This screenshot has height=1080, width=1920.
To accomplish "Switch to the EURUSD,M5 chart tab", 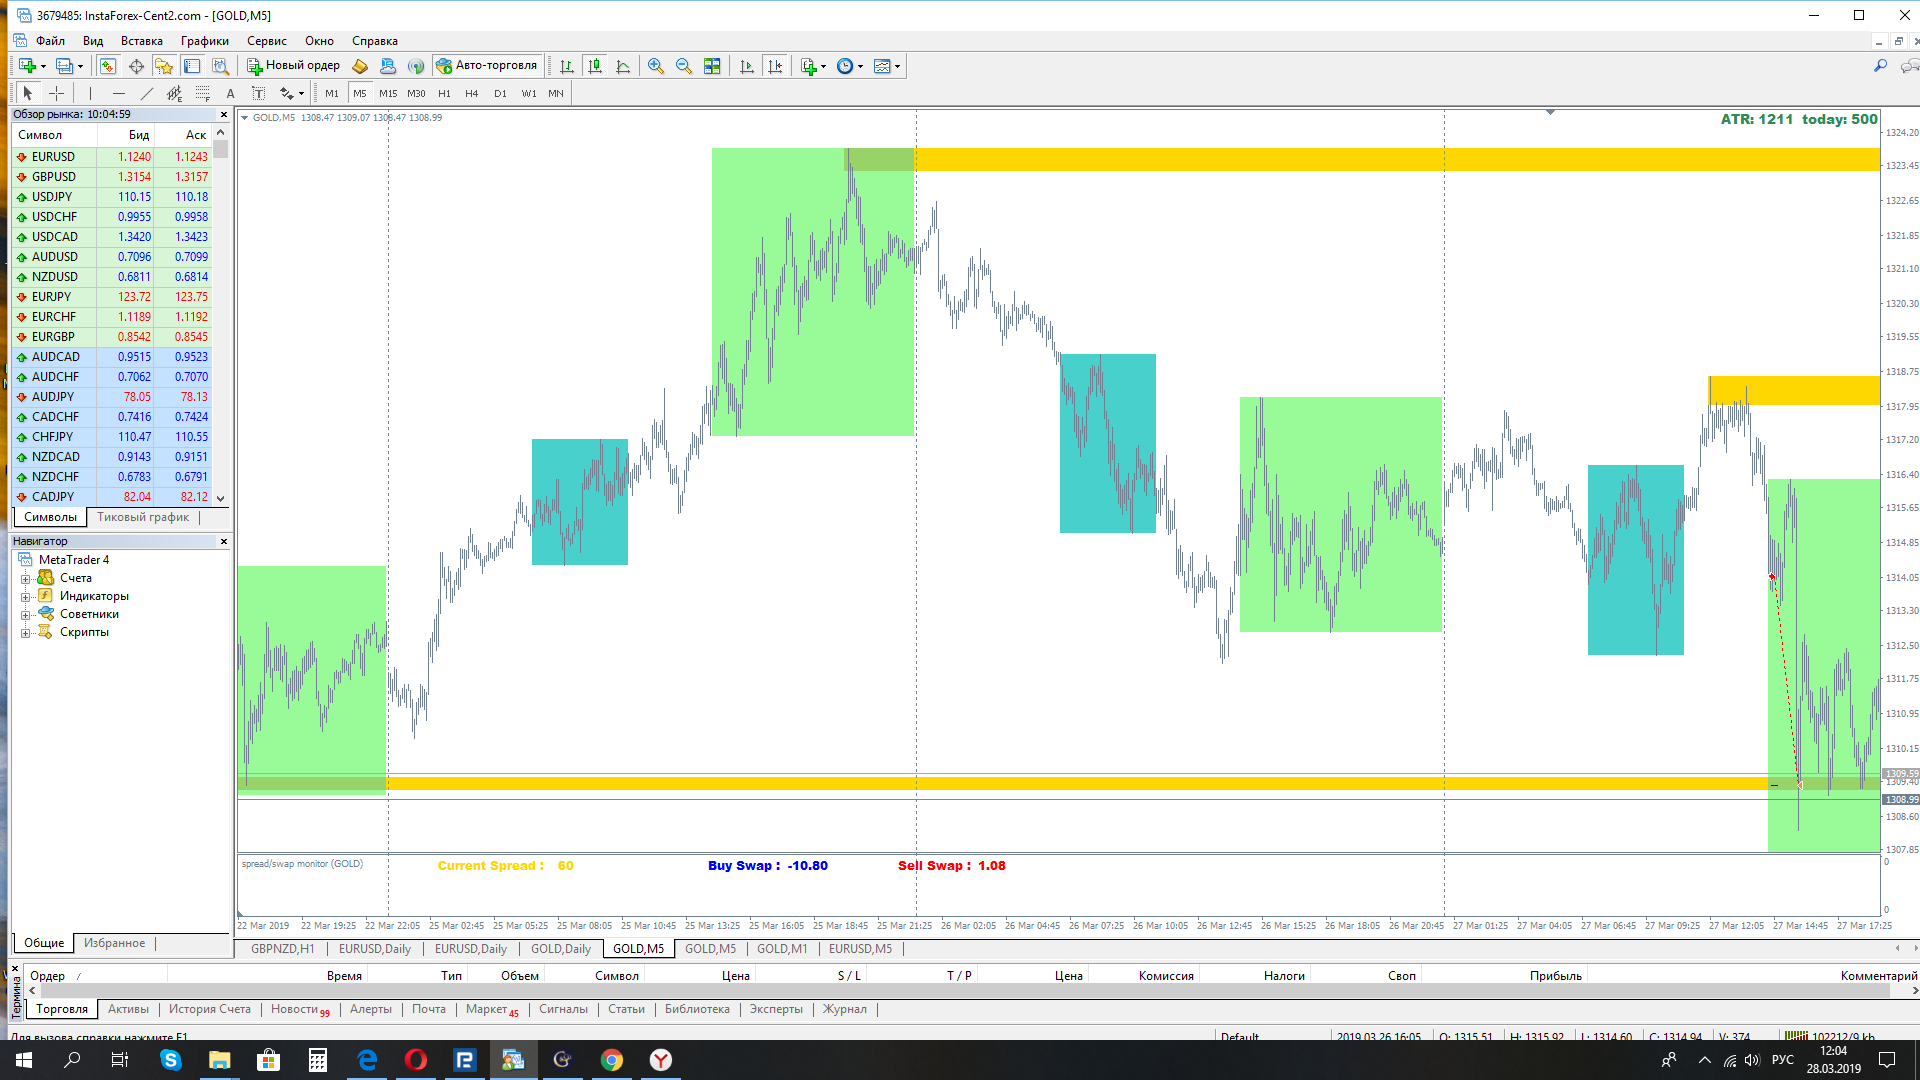I will 860,949.
